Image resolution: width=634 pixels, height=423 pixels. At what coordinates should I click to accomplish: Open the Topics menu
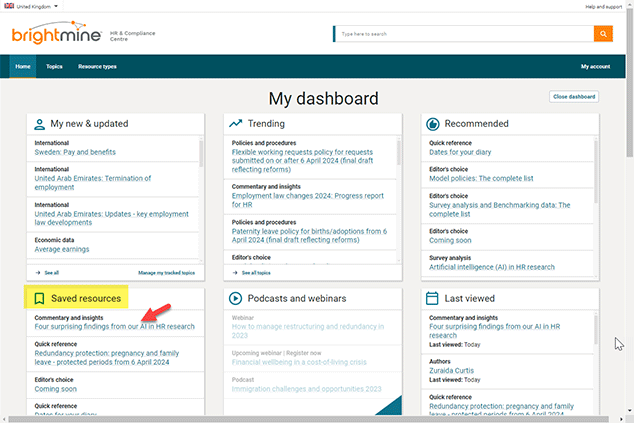54,66
